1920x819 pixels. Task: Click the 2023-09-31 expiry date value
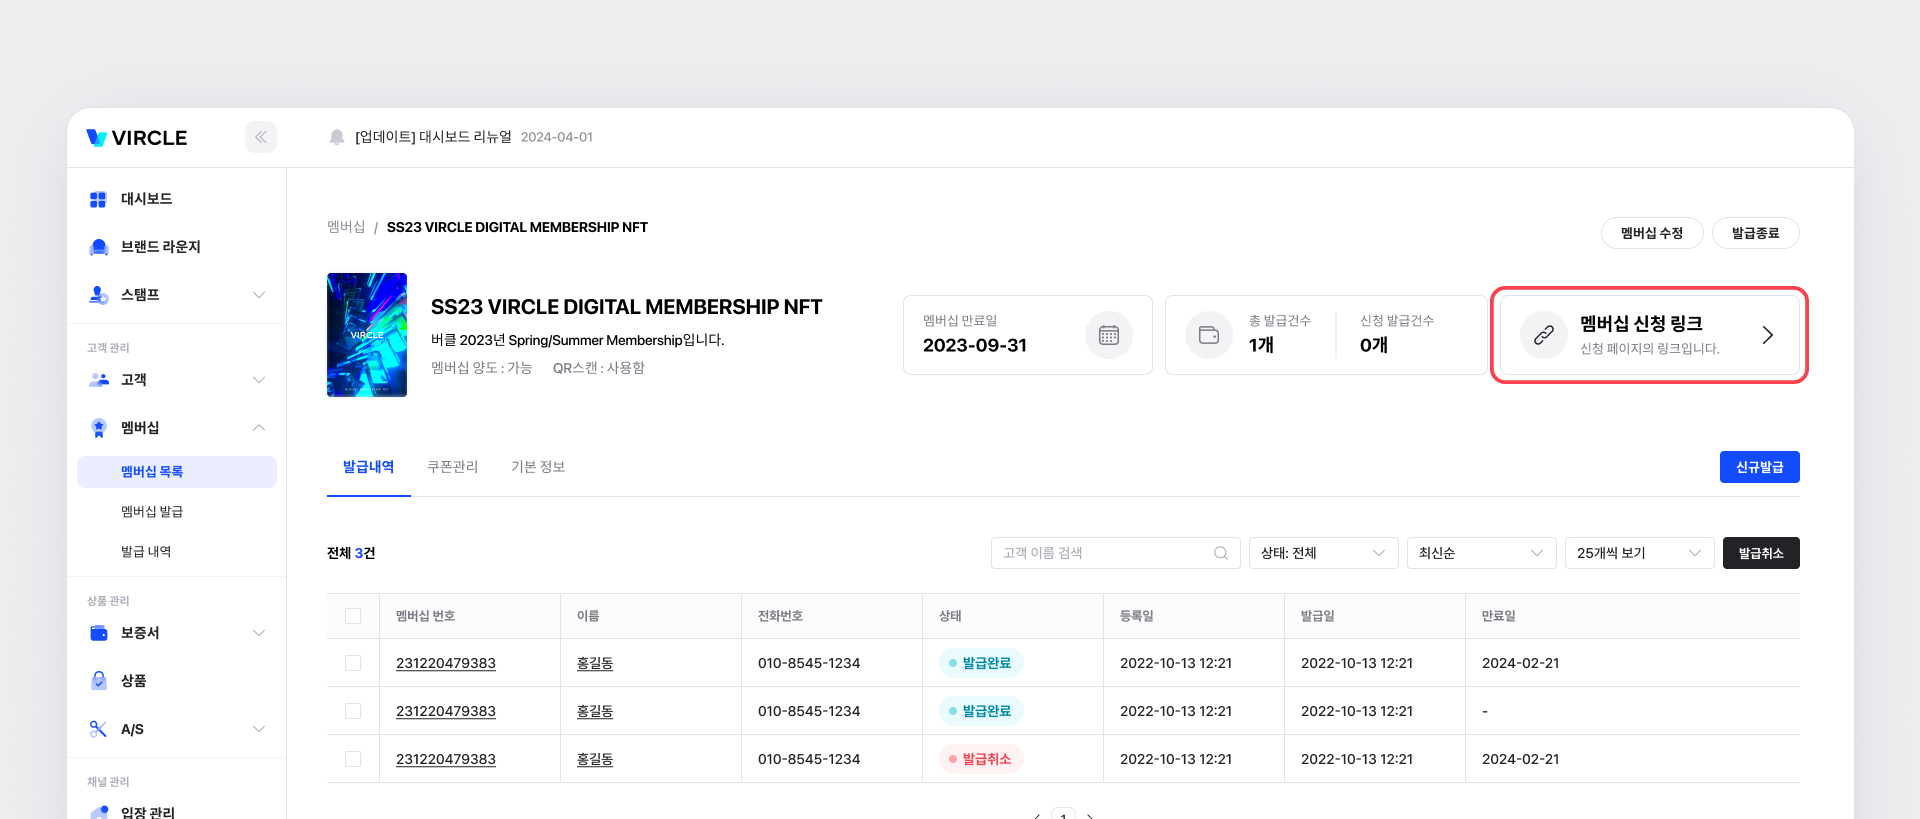coord(975,345)
